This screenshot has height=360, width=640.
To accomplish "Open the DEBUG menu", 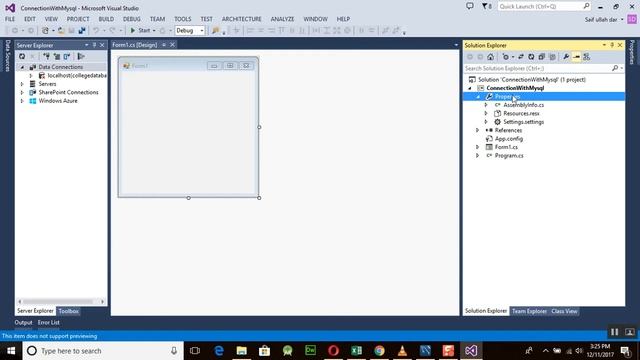I will pos(131,19).
